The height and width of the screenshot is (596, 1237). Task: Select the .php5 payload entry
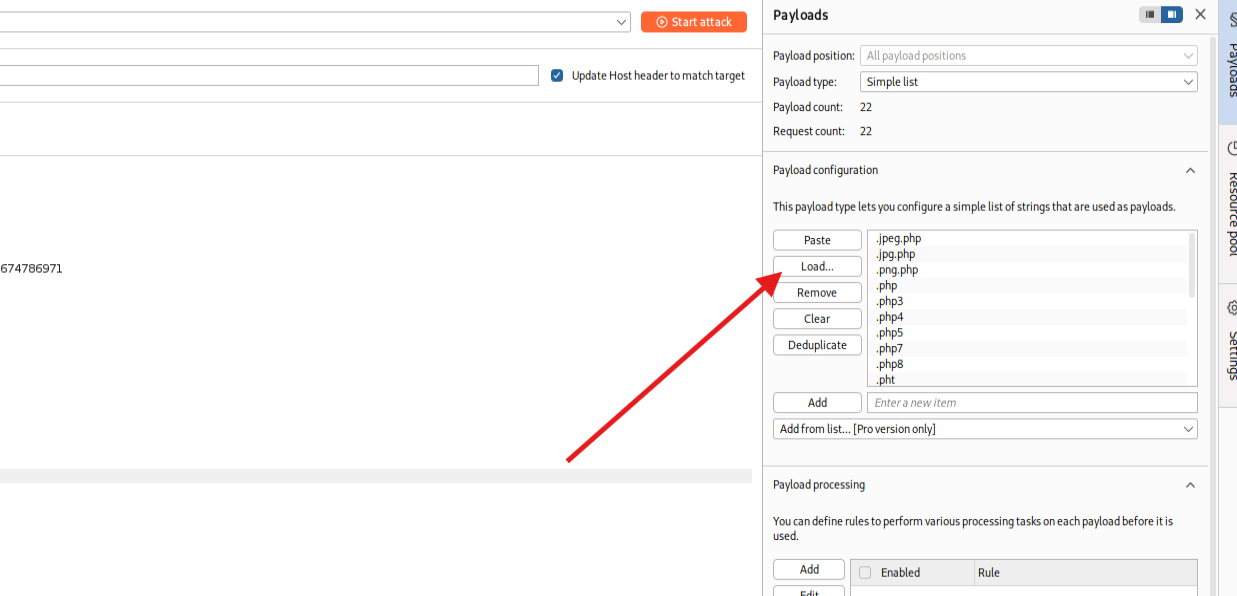[x=890, y=333]
